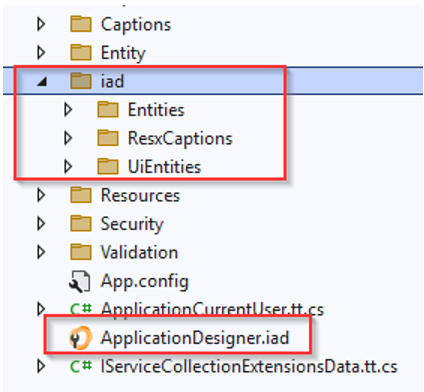
Task: Expand the Entities subfolder arrow
Action: (68, 110)
